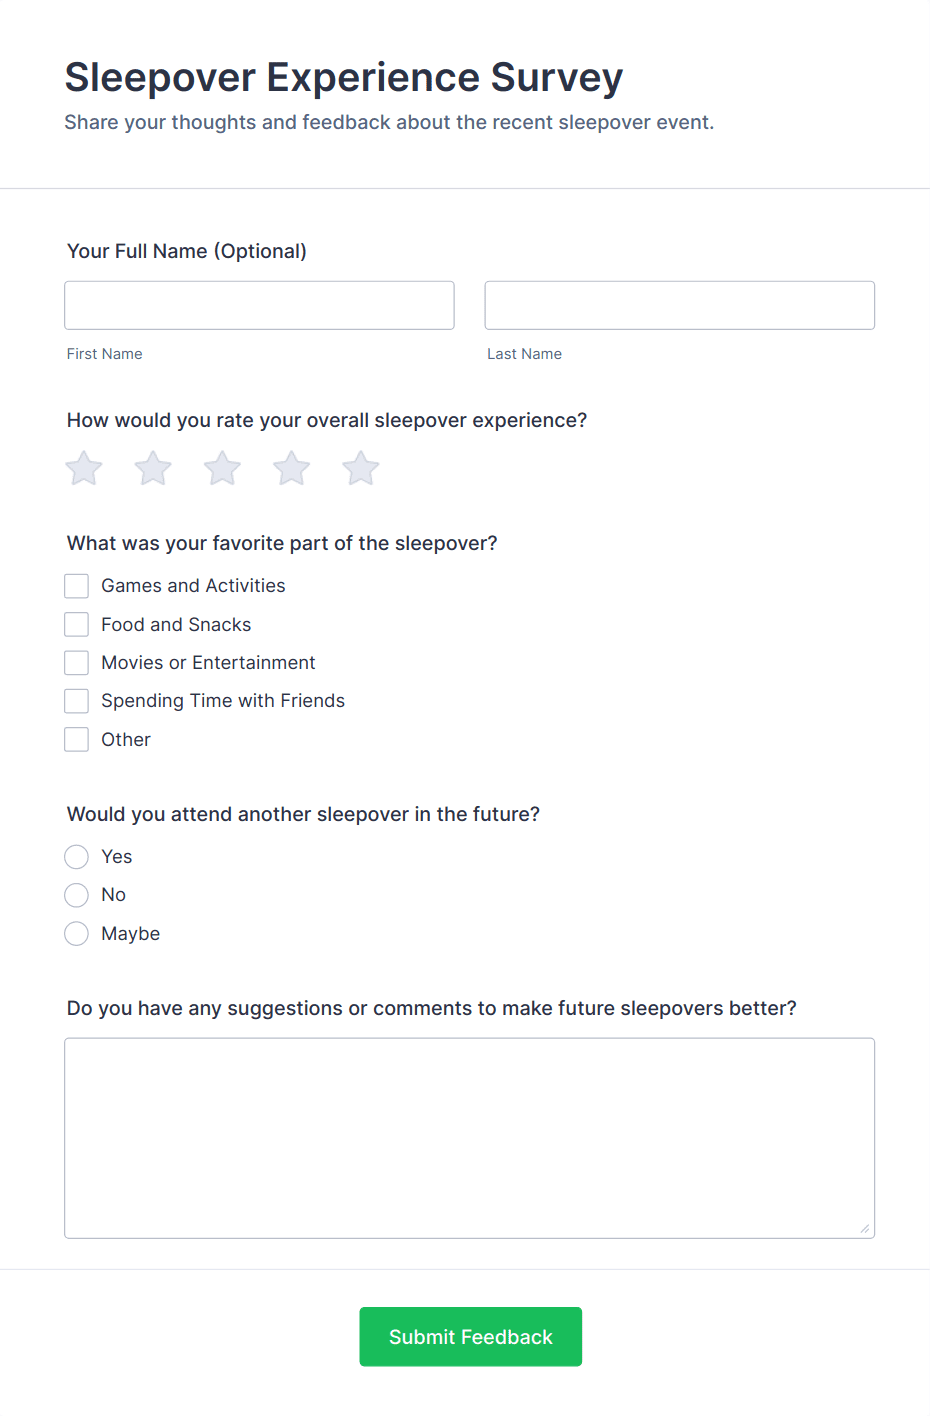
Task: Tick the Other checkbox
Action: (76, 739)
